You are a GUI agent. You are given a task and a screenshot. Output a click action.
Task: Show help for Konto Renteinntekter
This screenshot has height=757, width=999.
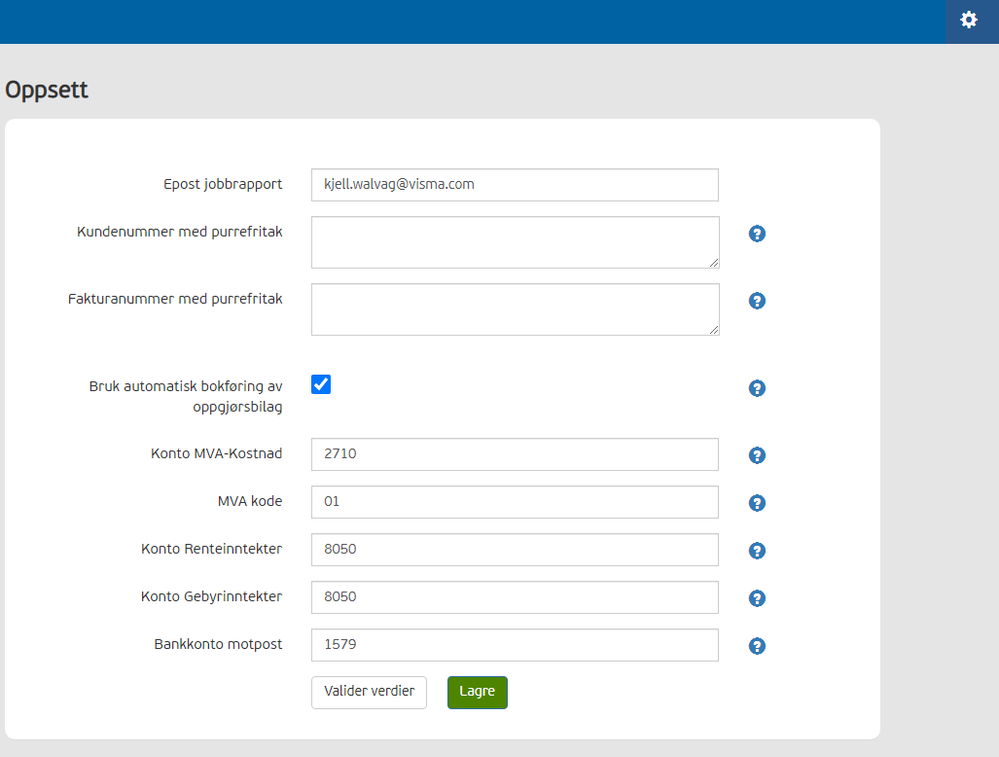[x=757, y=551]
